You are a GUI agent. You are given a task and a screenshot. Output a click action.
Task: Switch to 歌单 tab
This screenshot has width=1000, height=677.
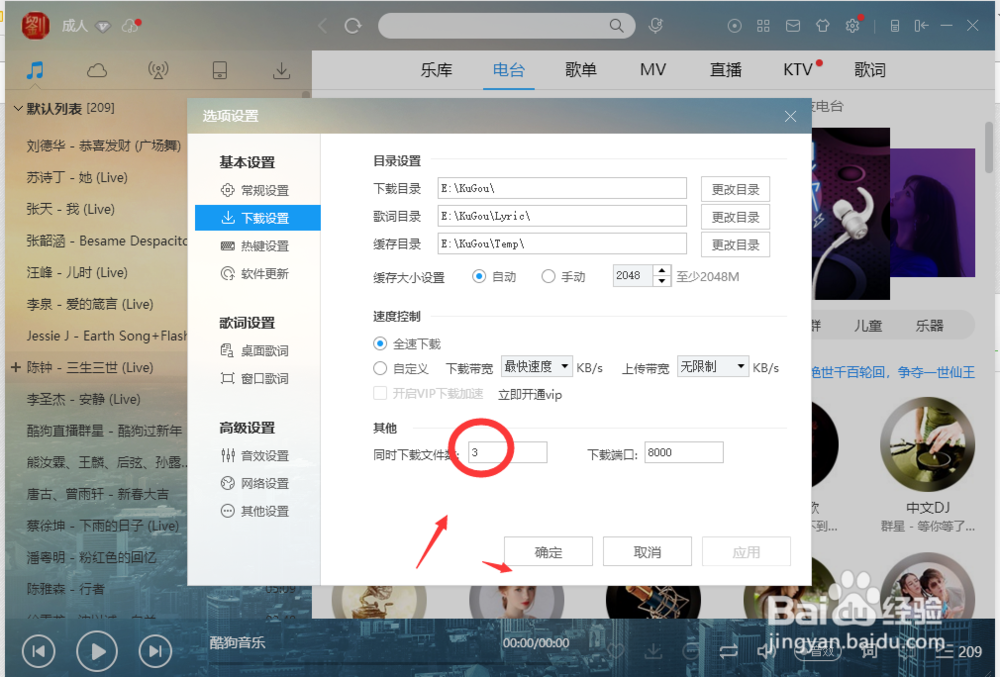pyautogui.click(x=580, y=69)
